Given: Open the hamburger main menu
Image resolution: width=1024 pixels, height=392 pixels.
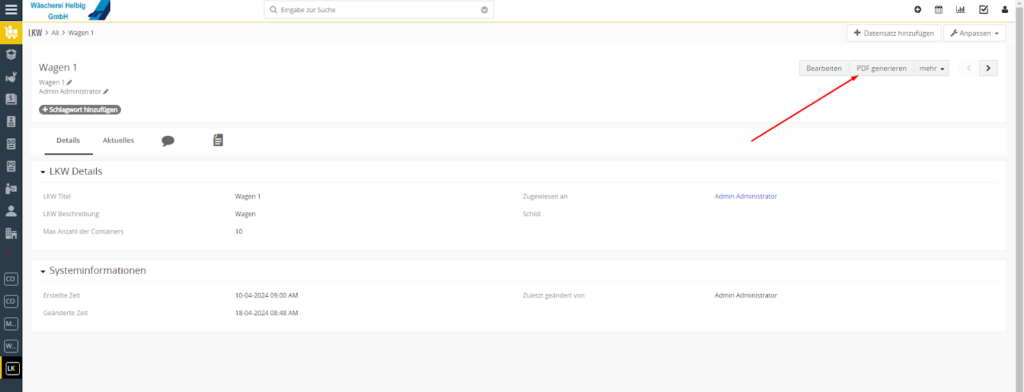Looking at the screenshot, I should (11, 10).
